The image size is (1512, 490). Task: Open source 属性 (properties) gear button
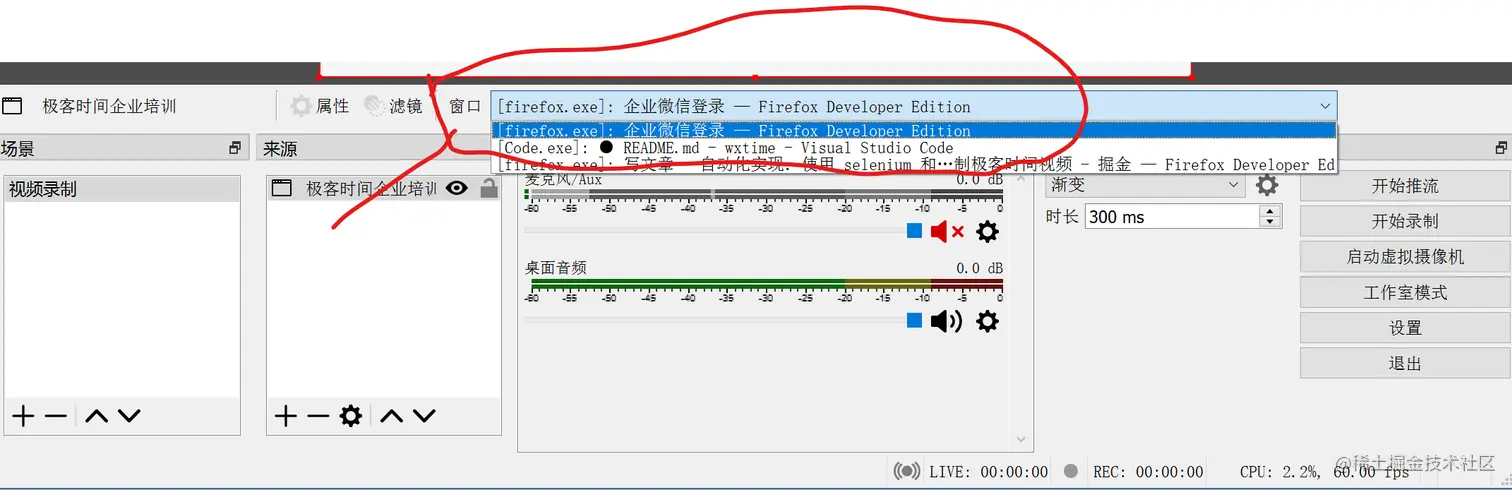pyautogui.click(x=320, y=106)
